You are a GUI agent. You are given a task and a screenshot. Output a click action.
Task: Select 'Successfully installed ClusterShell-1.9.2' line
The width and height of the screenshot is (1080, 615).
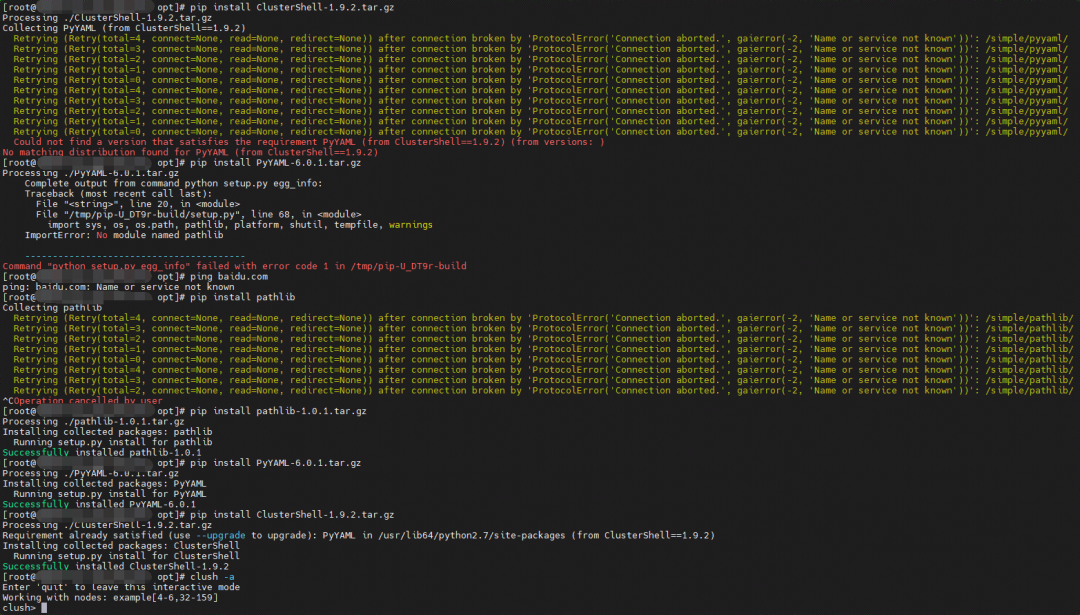116,566
